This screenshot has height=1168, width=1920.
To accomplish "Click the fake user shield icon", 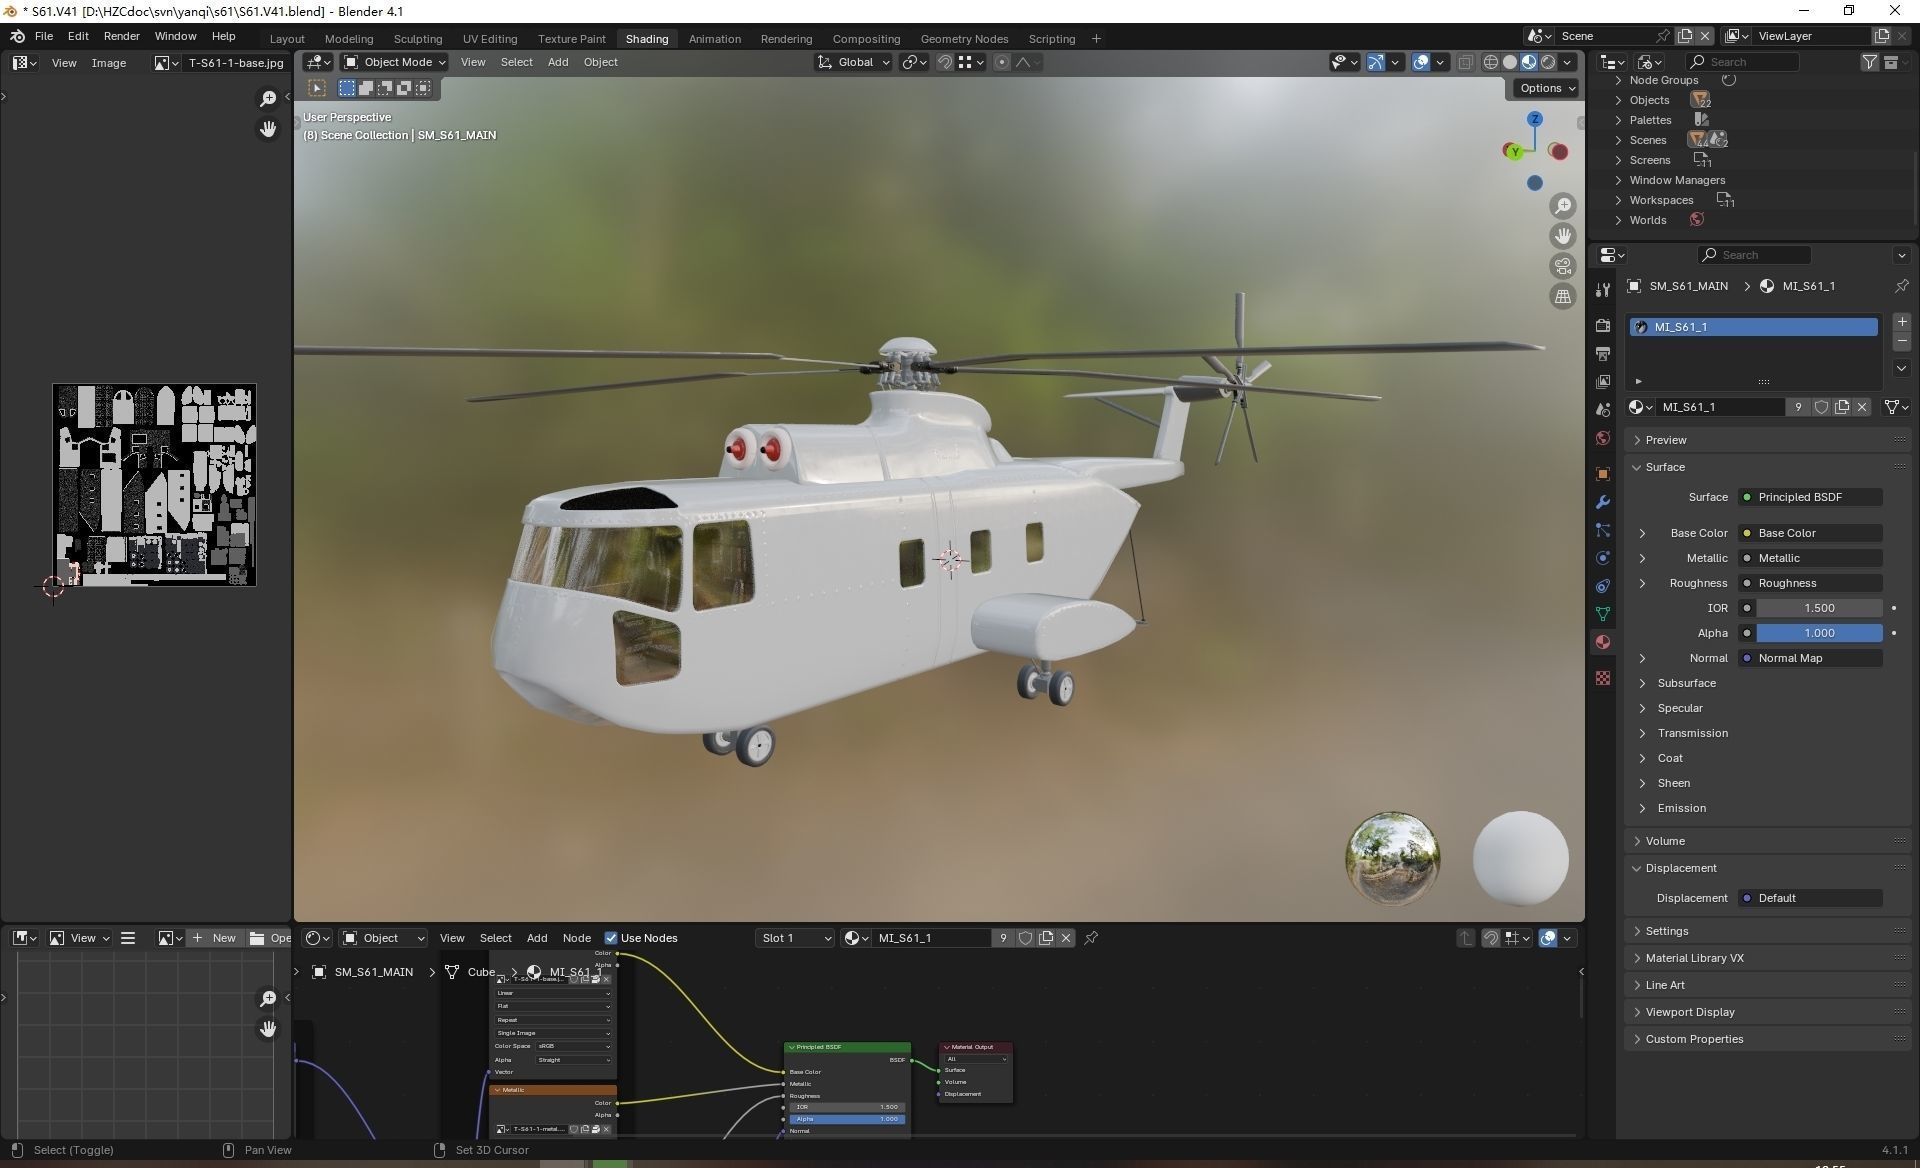I will pos(1821,407).
